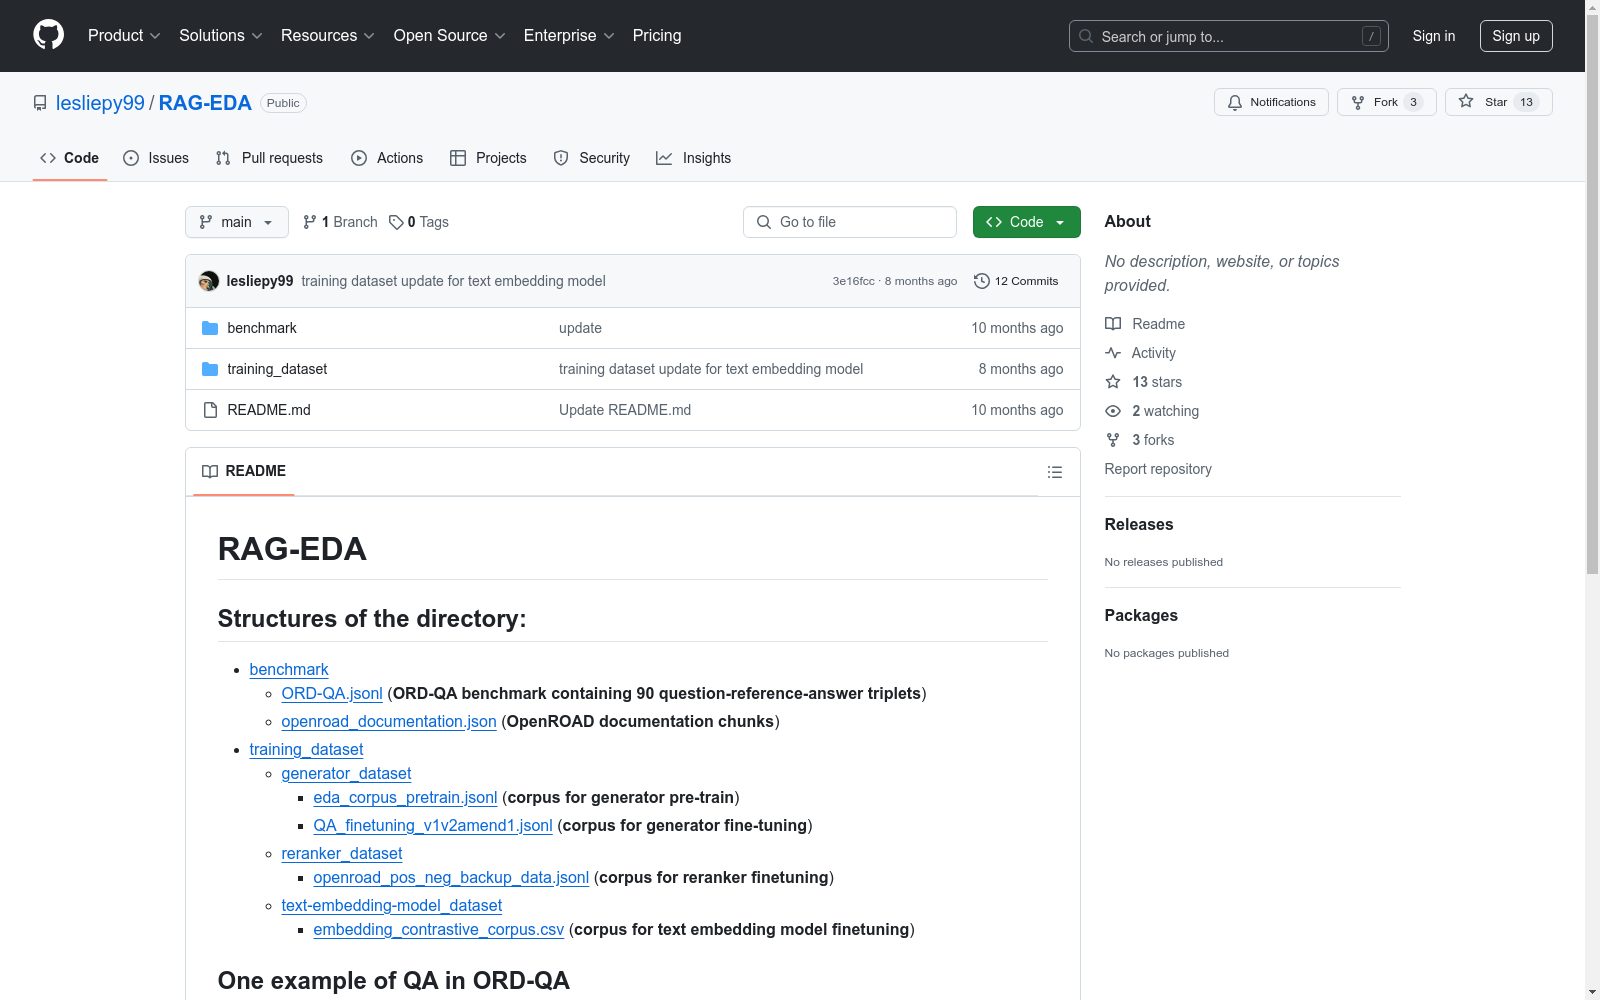
Task: Open the Open Source dropdown
Action: (450, 36)
